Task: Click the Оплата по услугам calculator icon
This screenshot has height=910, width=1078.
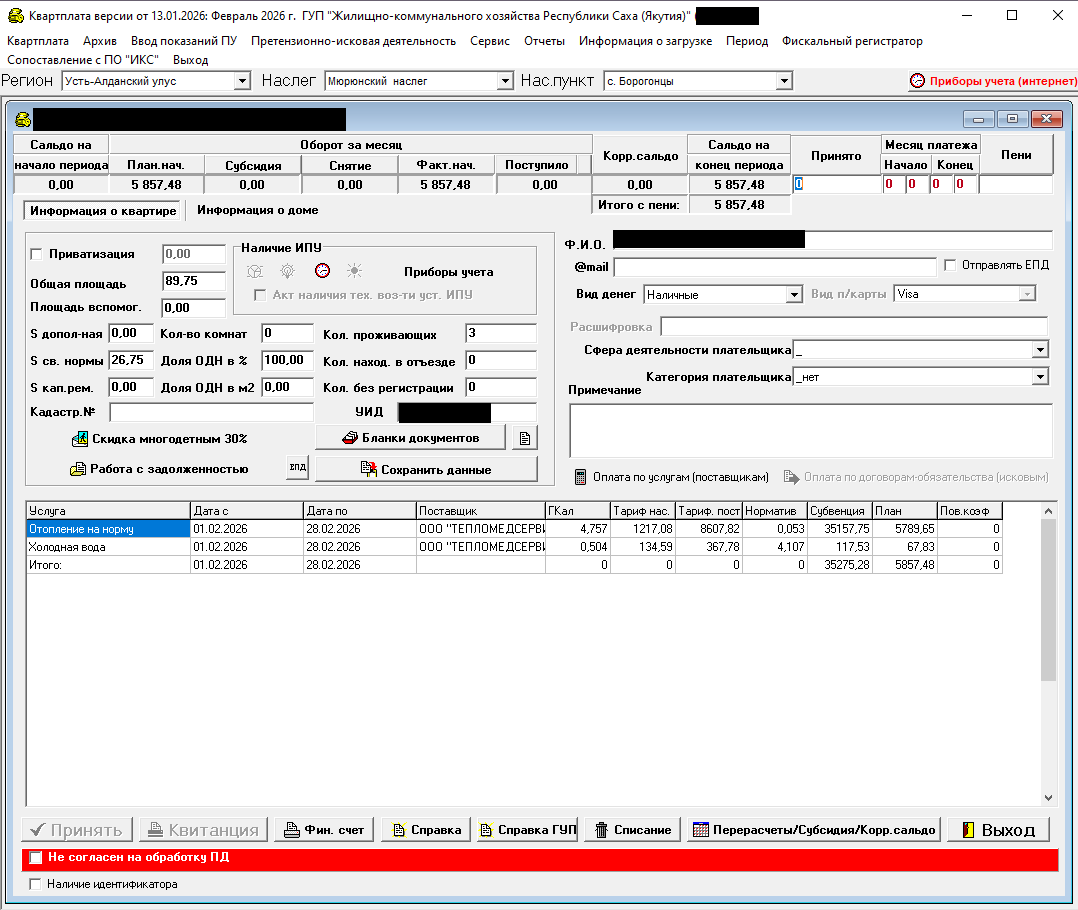Action: click(580, 477)
